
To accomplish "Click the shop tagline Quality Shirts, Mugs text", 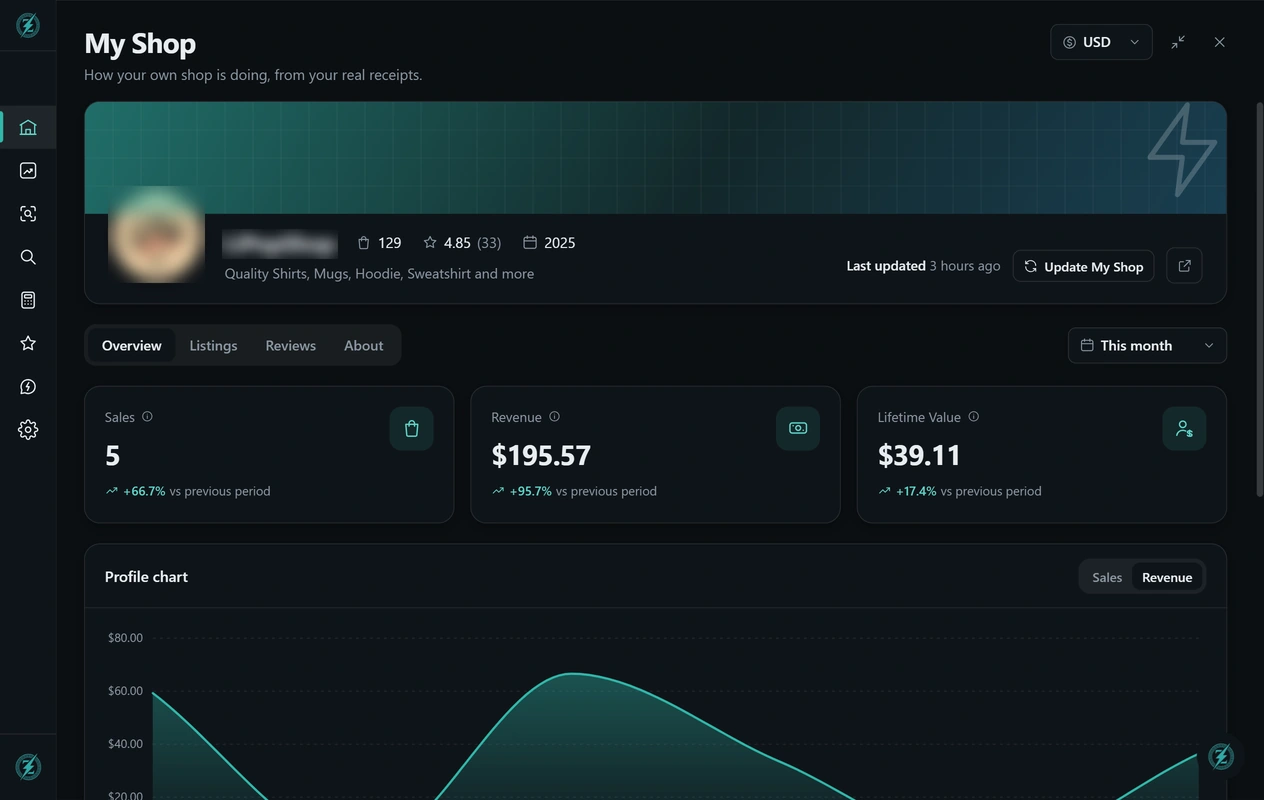I will 379,274.
